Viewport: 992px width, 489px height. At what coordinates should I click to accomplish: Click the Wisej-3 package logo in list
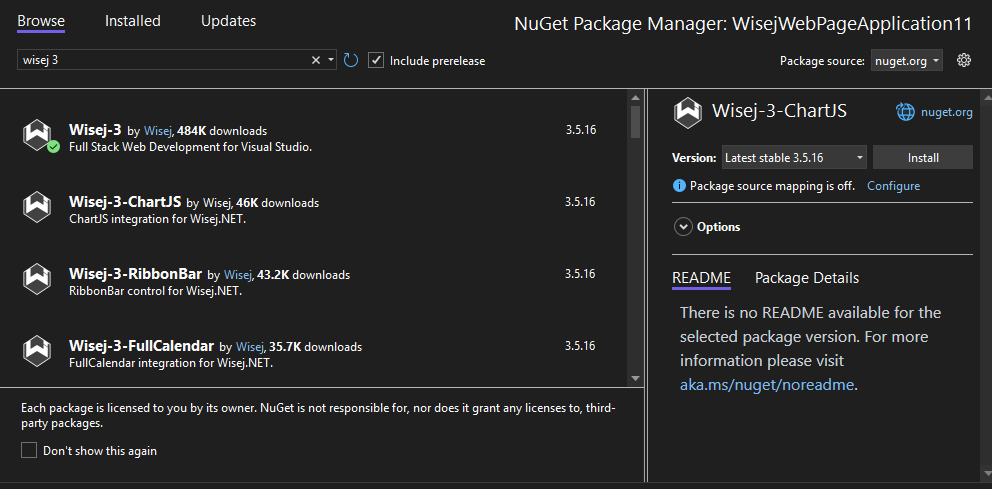39,134
